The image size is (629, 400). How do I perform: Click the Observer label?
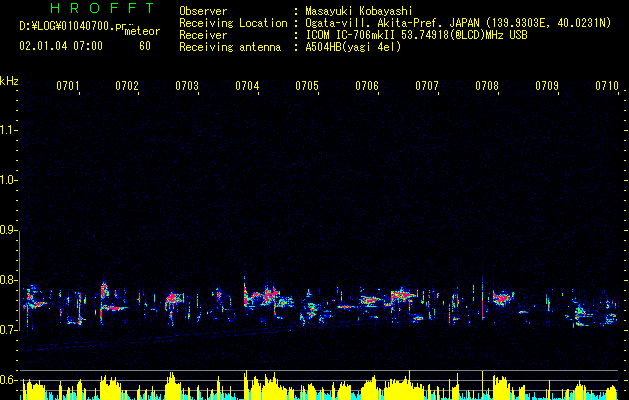[x=203, y=11]
